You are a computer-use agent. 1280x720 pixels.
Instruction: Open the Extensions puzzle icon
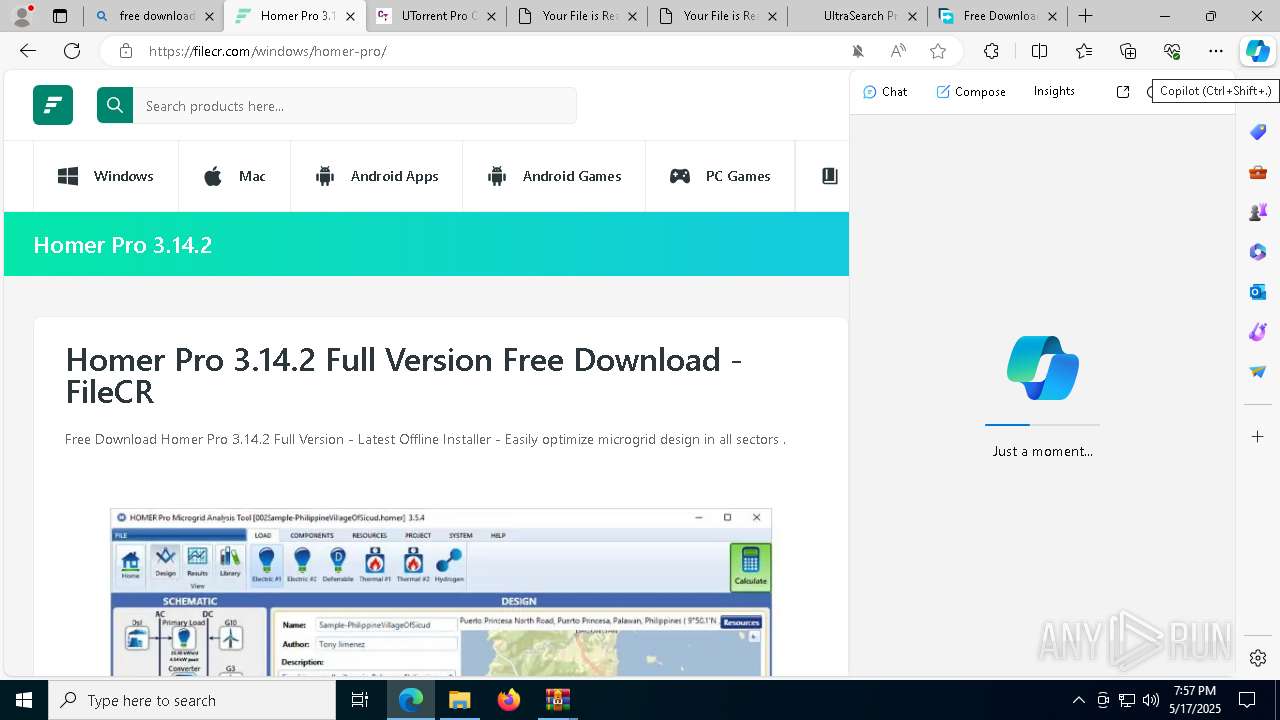point(991,51)
